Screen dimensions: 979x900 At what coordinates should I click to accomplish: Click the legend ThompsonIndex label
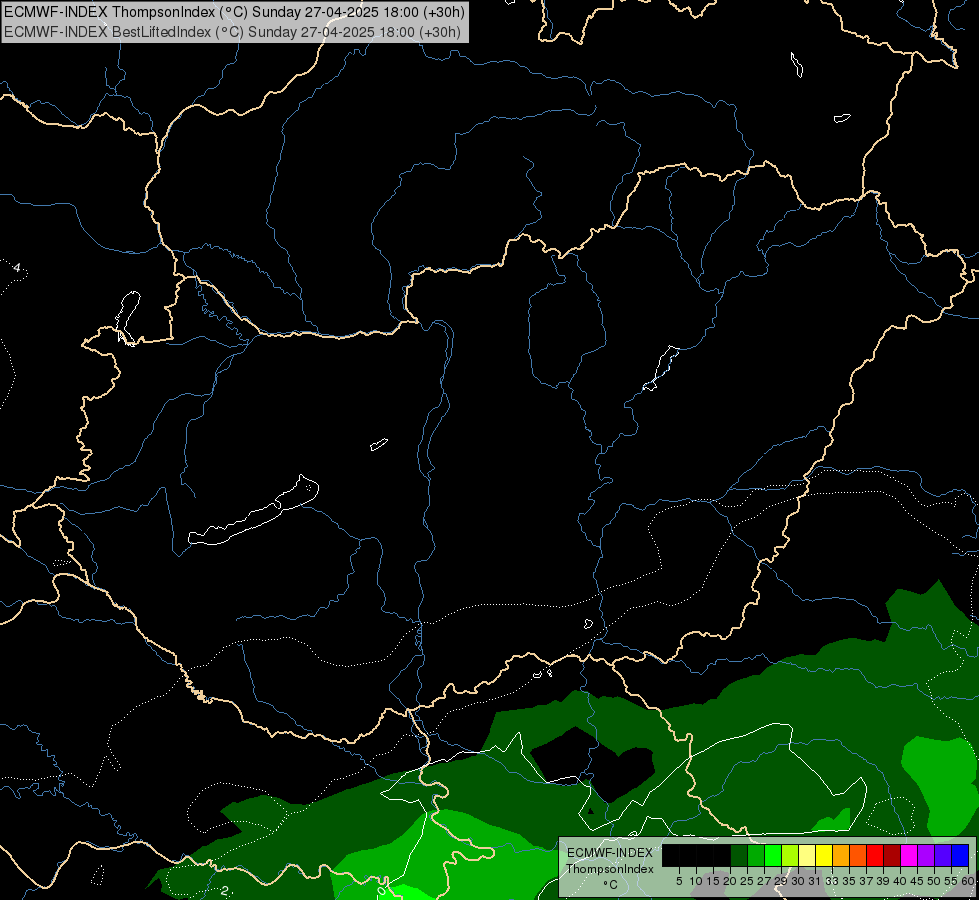click(610, 869)
